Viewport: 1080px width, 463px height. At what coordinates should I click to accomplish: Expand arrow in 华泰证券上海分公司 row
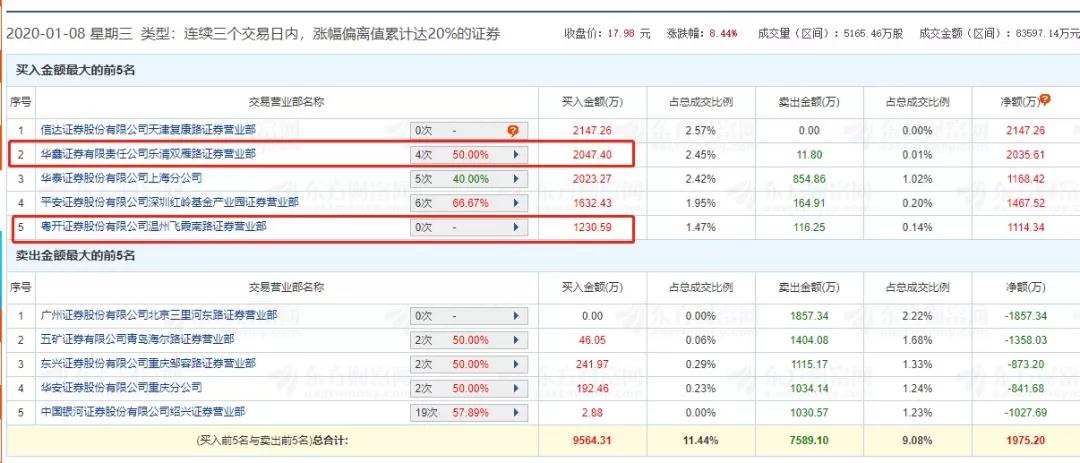tap(516, 179)
